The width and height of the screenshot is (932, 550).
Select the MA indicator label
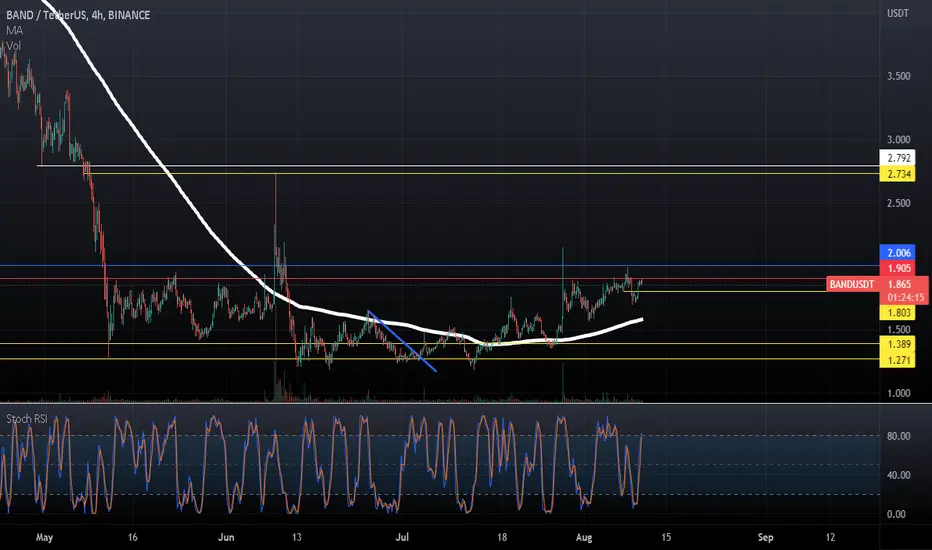tap(14, 30)
